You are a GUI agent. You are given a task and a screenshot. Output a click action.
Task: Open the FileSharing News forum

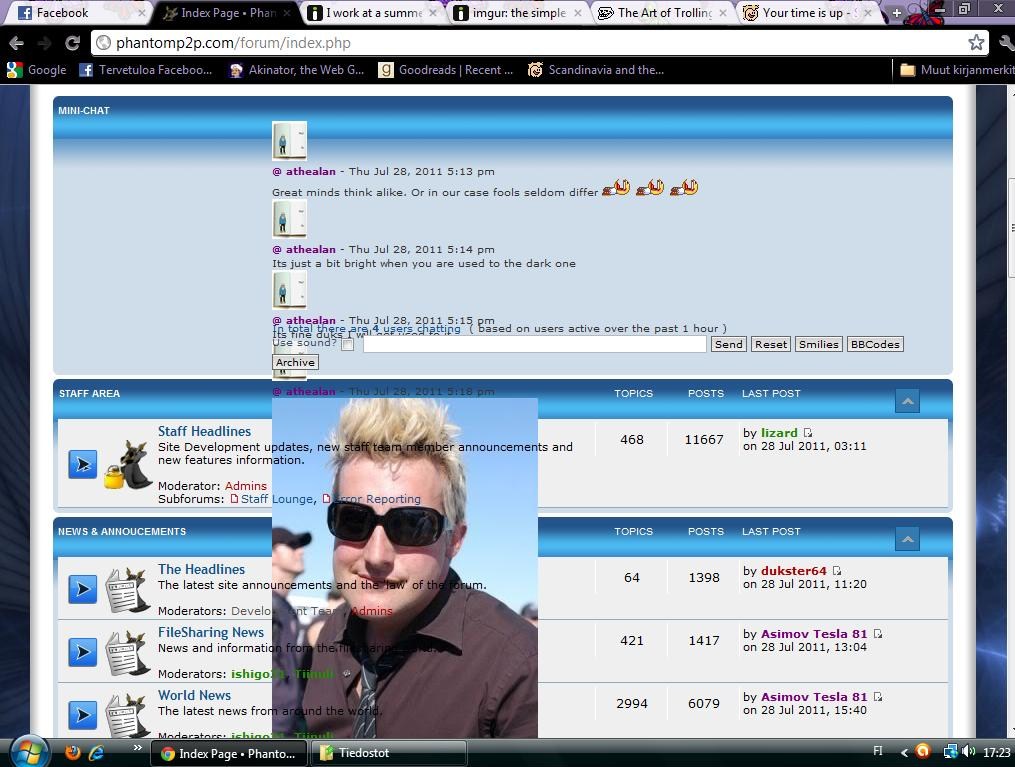[211, 632]
